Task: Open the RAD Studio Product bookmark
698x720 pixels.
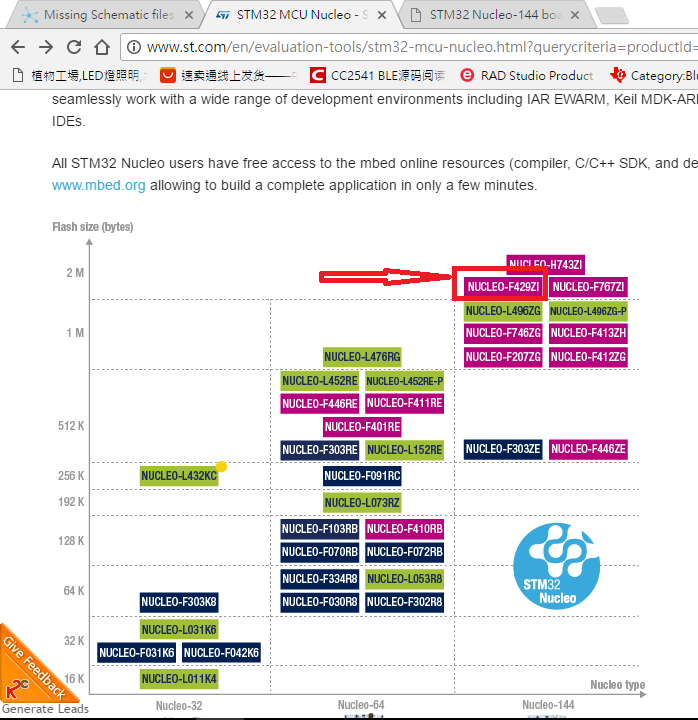Action: 526,75
